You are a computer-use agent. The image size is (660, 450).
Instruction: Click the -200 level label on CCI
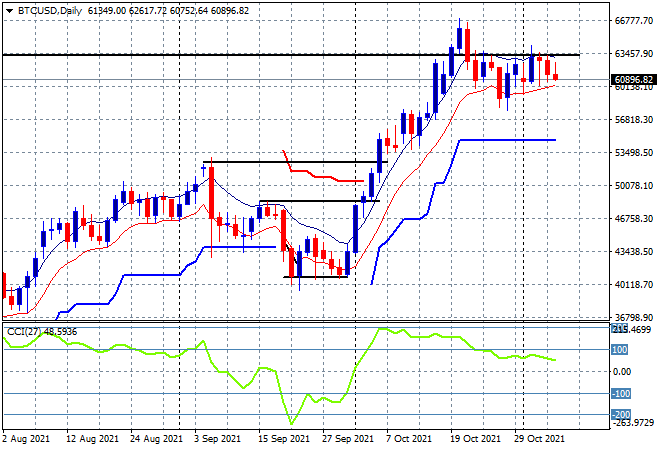620,415
